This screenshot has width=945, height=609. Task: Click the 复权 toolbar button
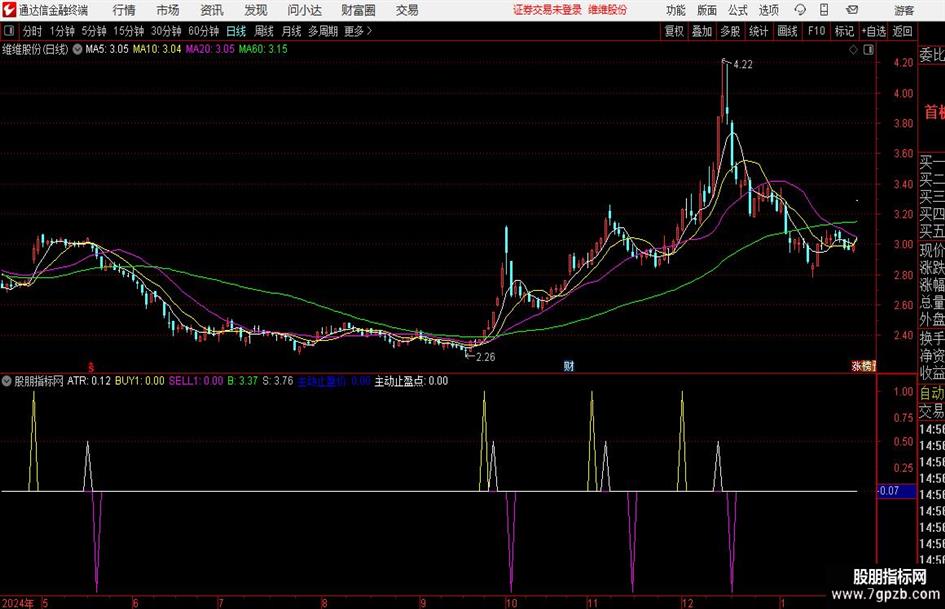[x=674, y=31]
